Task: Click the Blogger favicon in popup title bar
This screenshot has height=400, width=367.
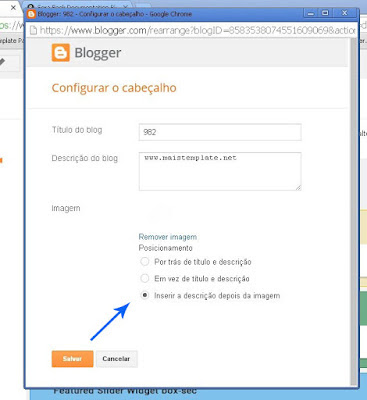Action: click(x=31, y=14)
